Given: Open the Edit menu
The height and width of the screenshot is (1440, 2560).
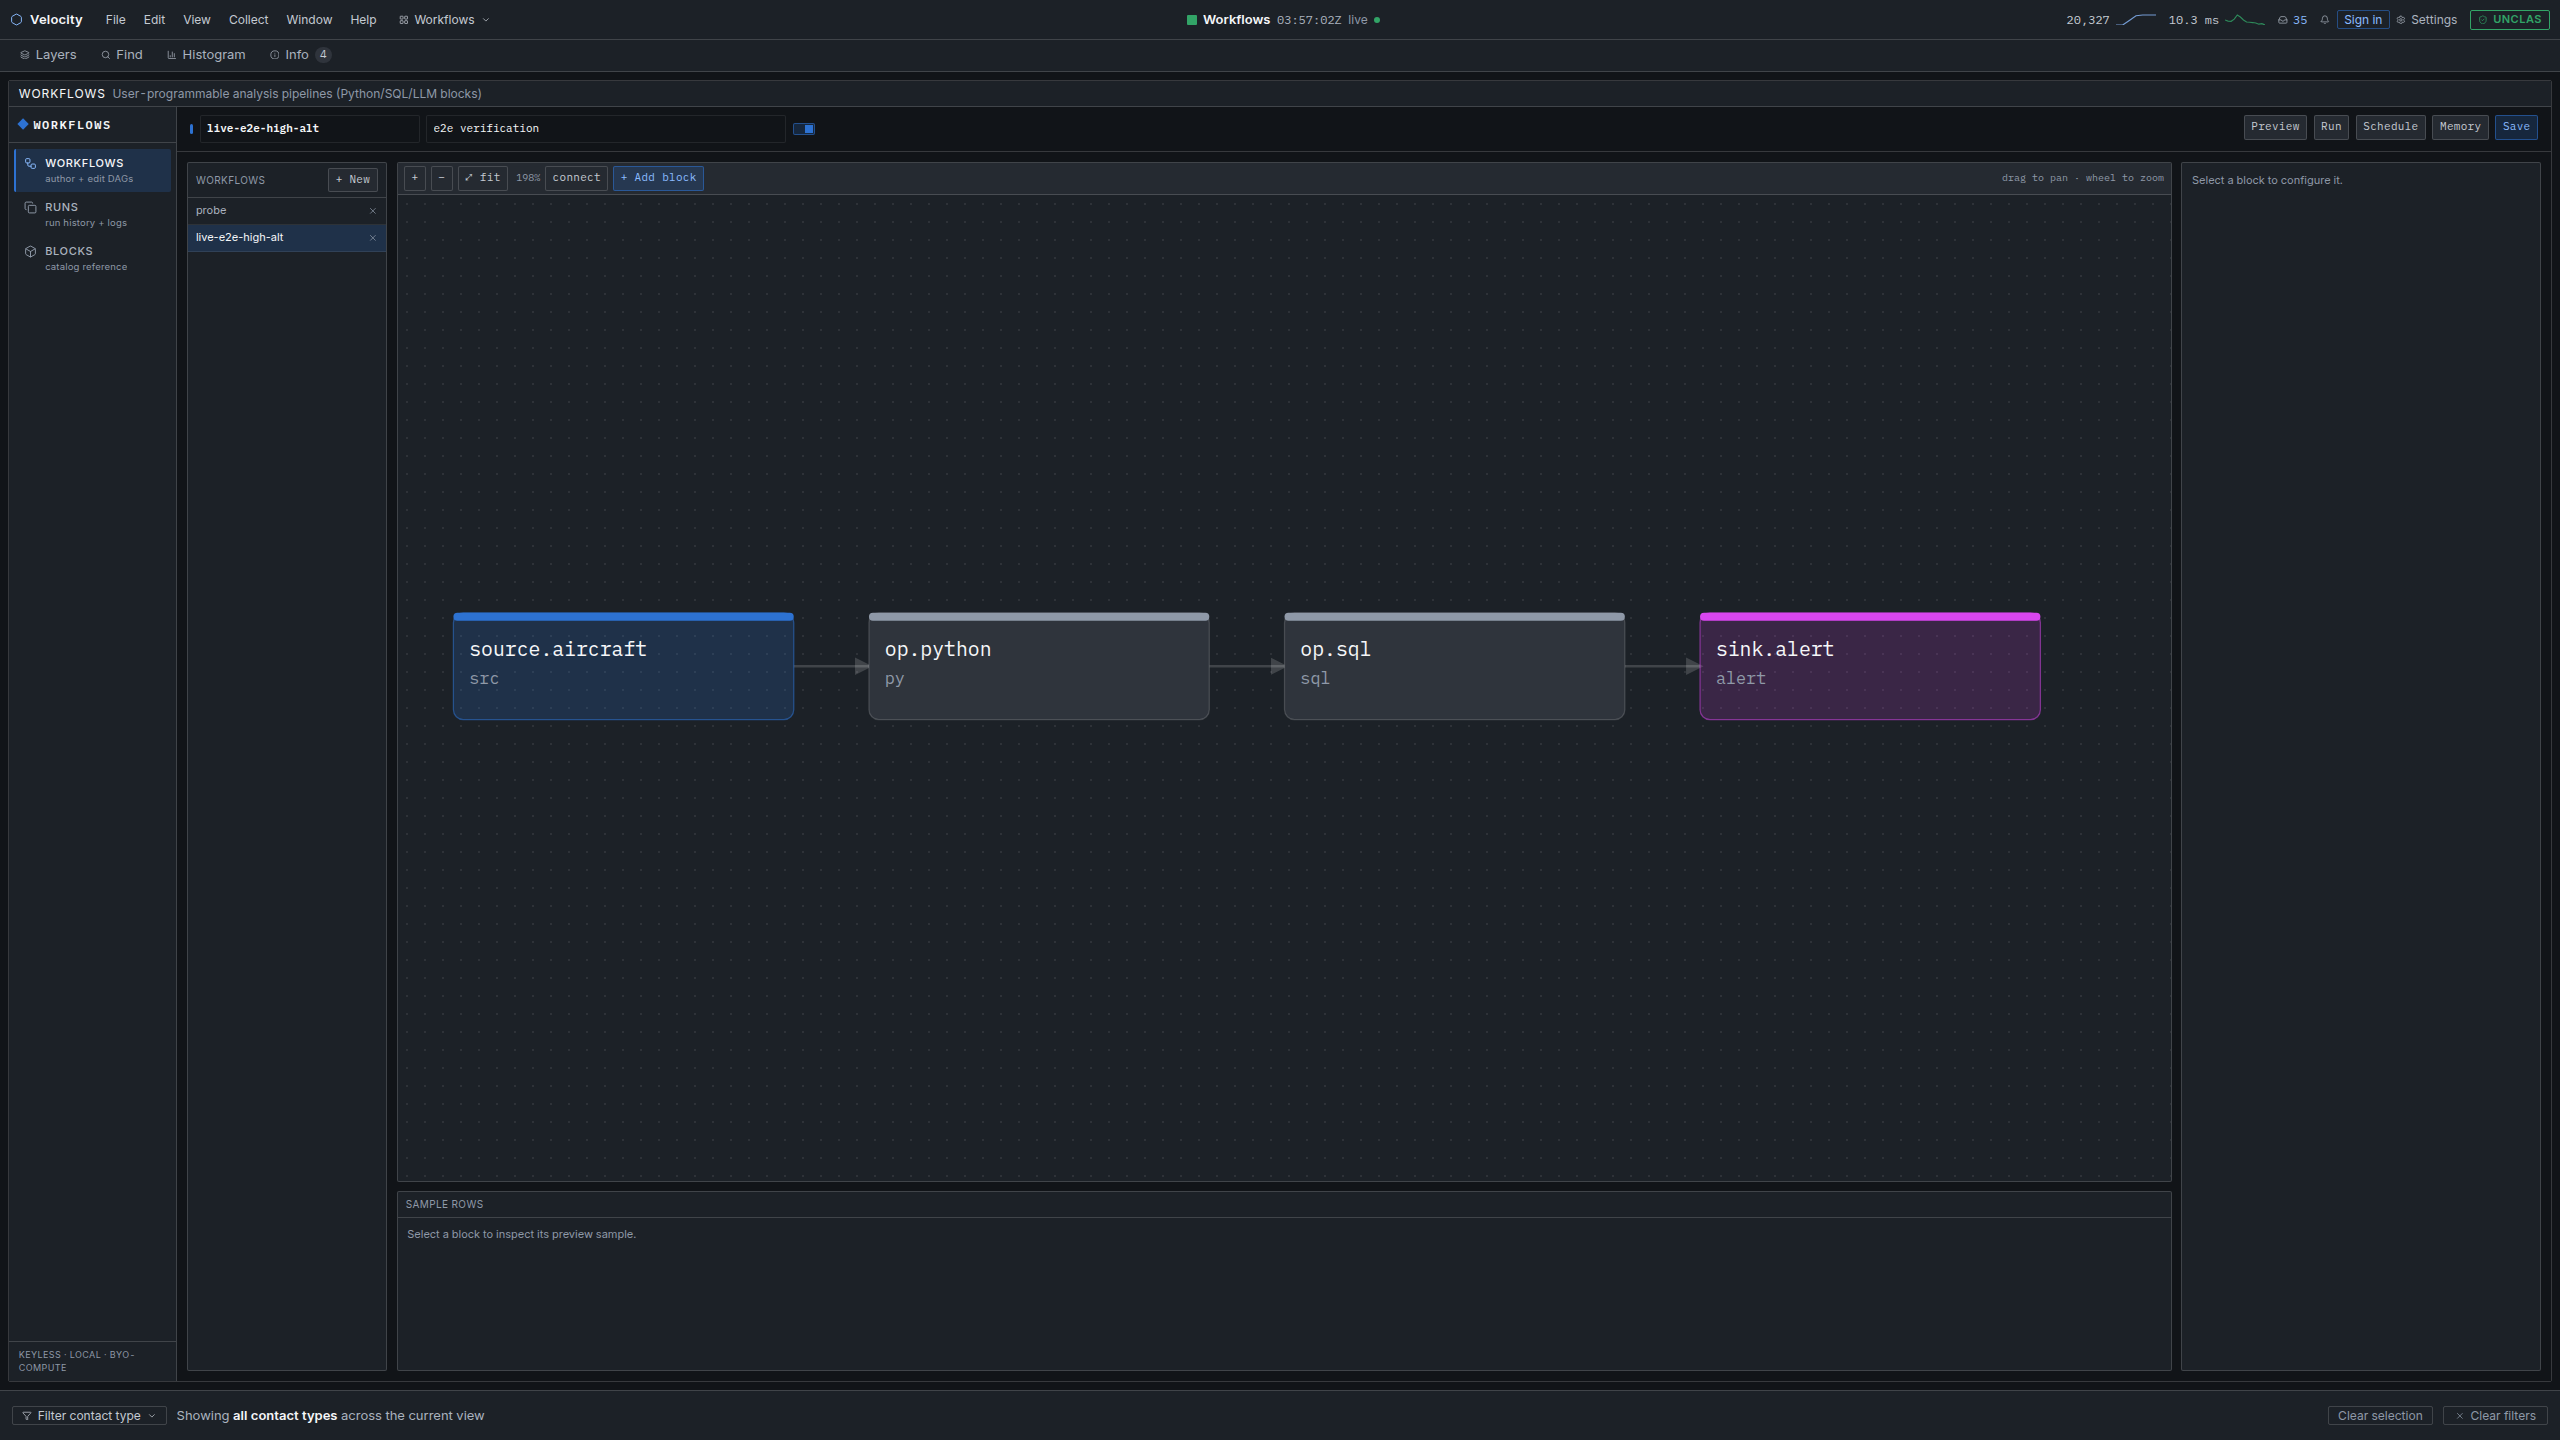Looking at the screenshot, I should pyautogui.click(x=154, y=20).
